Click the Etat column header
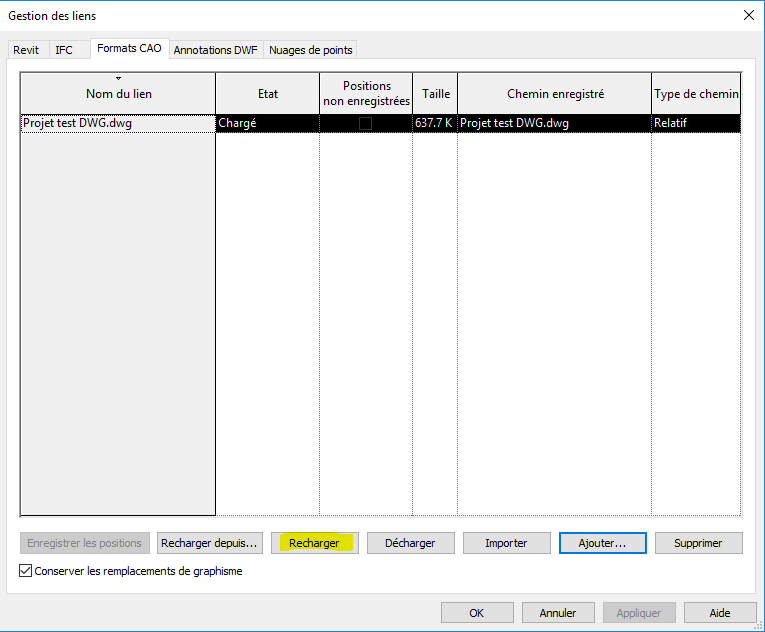 click(x=267, y=94)
